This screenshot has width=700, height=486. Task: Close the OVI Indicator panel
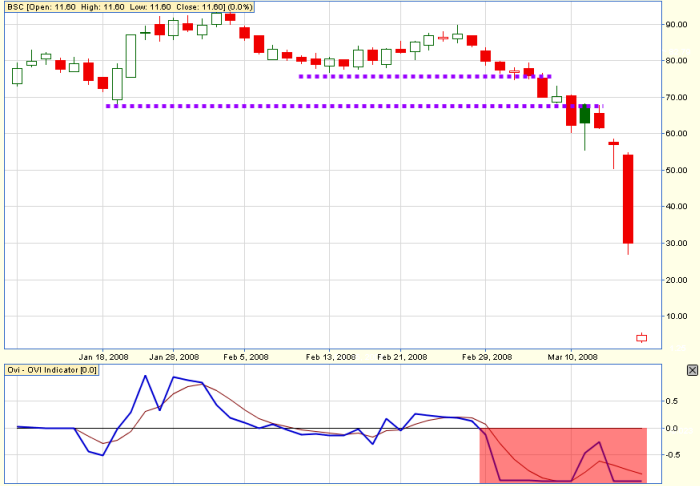coord(692,370)
